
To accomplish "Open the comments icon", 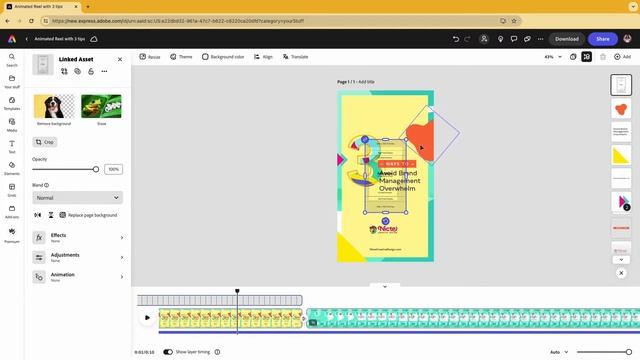I will click(514, 39).
